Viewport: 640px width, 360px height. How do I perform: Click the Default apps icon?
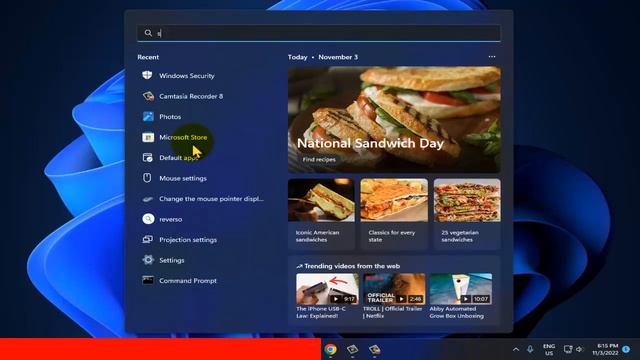148,158
